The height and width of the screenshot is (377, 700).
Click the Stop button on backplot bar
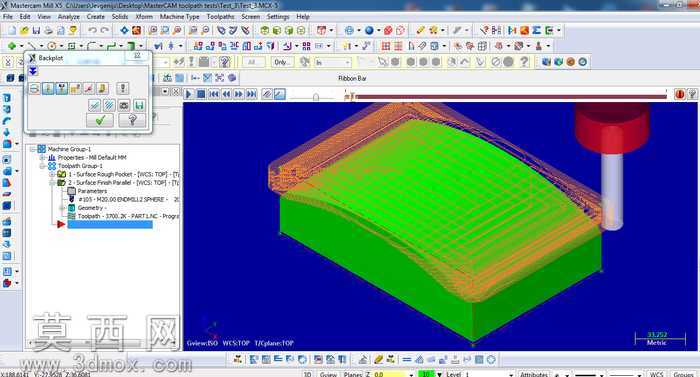(201, 94)
